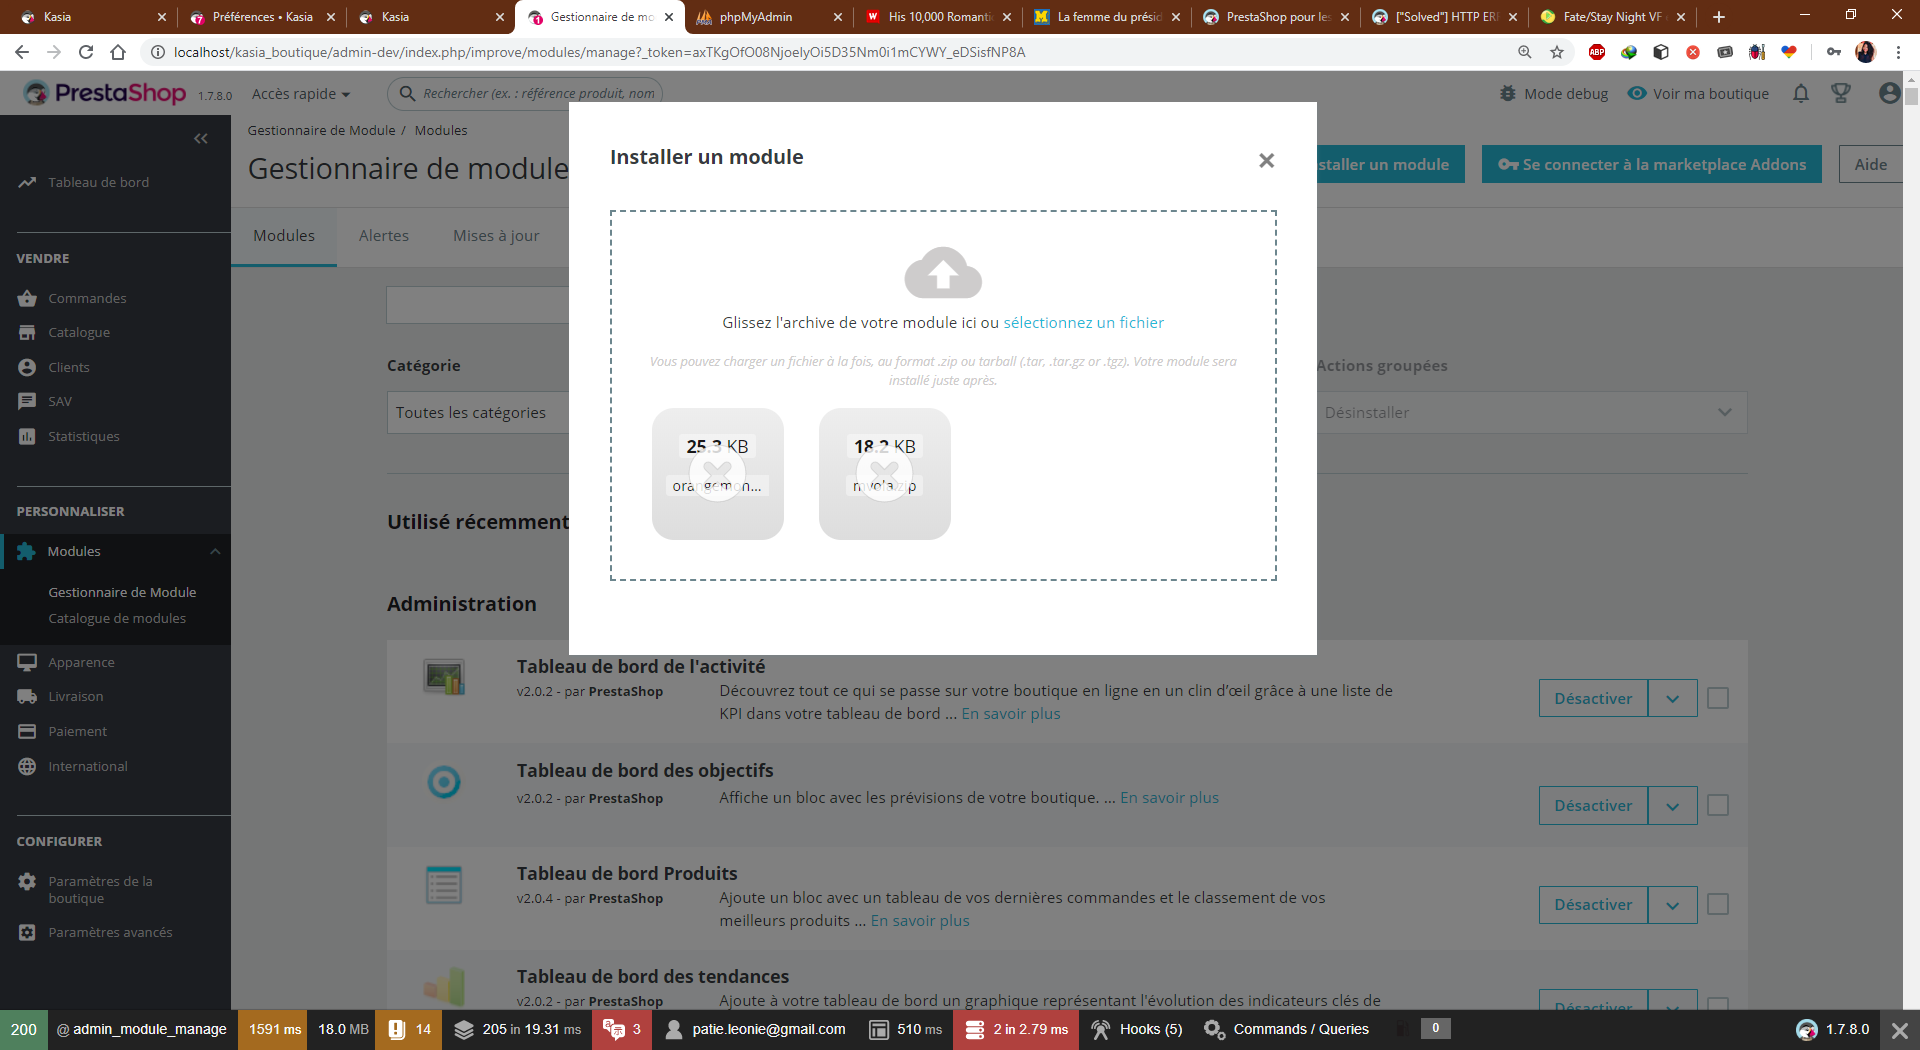This screenshot has width=1920, height=1050.
Task: Open the Hooks (5) debug panel
Action: point(1137,1029)
